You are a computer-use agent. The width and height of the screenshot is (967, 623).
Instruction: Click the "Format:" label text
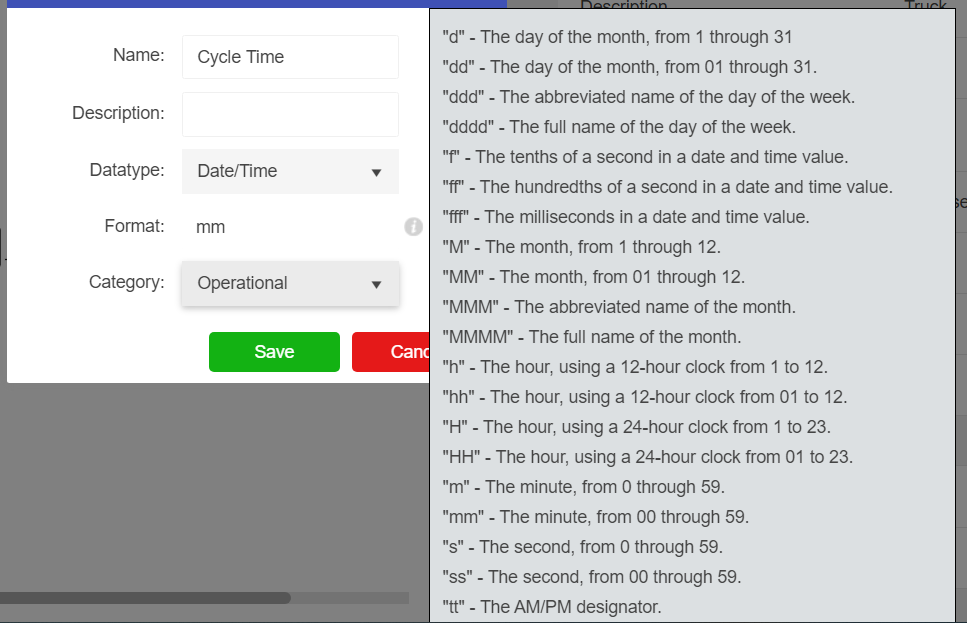coord(134,226)
